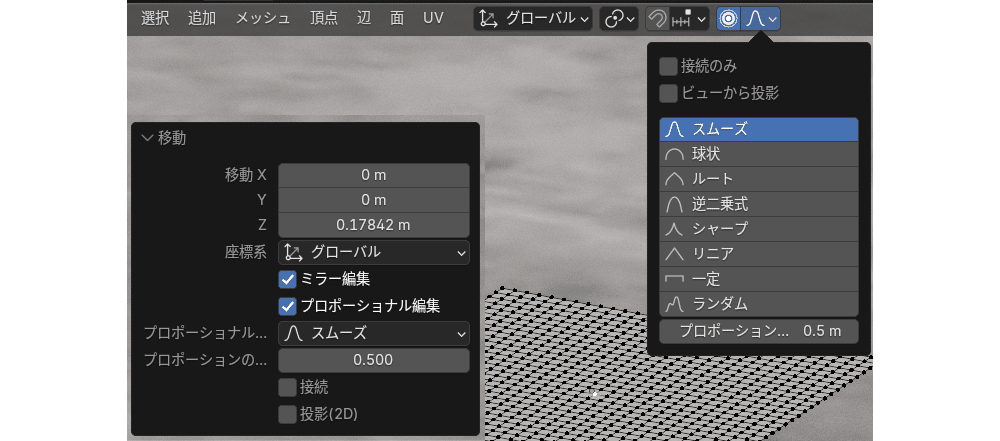The height and width of the screenshot is (441, 1000).
Task: Open the グローバル transform orientation dropdown in header
Action: pyautogui.click(x=533, y=19)
